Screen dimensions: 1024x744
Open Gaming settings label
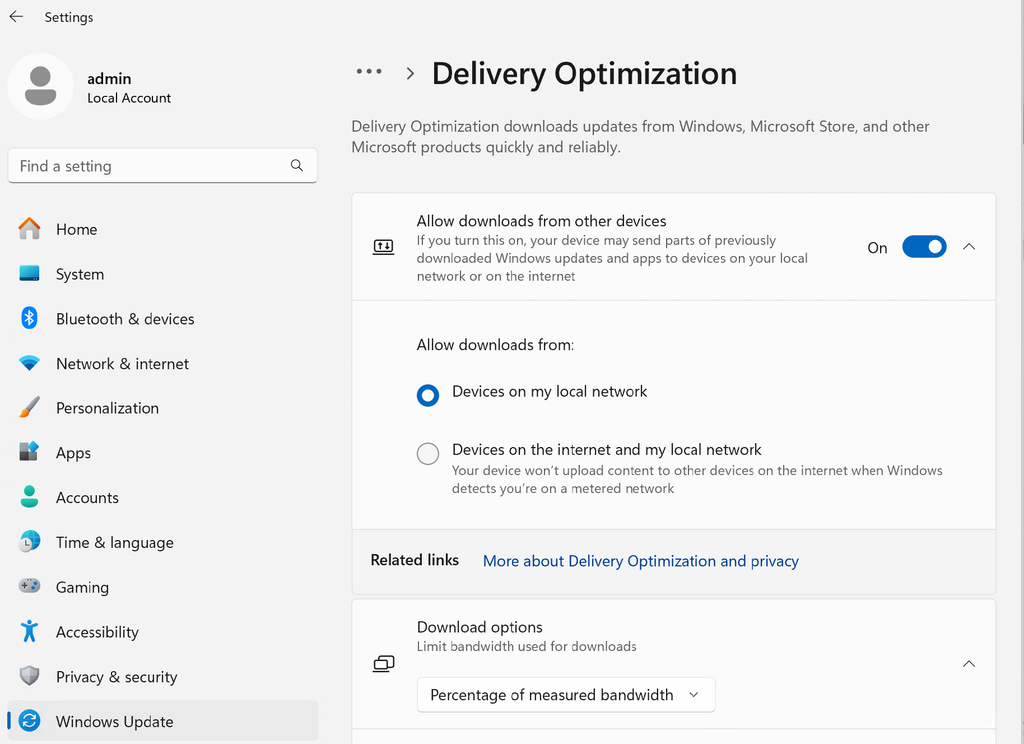82,588
